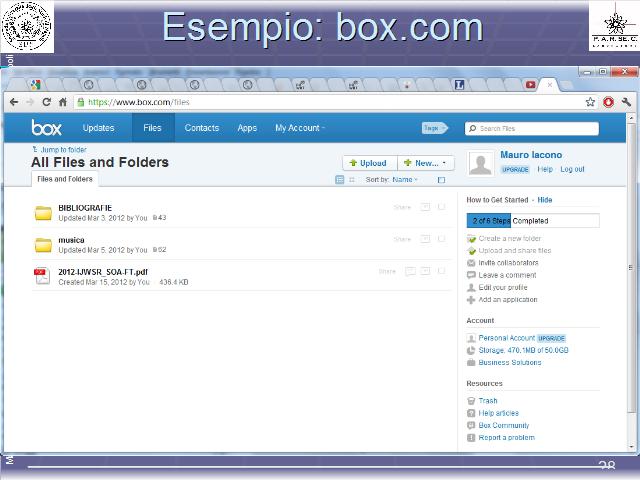
Task: Click UPGRADE badge beside Personal Account
Action: (x=551, y=338)
